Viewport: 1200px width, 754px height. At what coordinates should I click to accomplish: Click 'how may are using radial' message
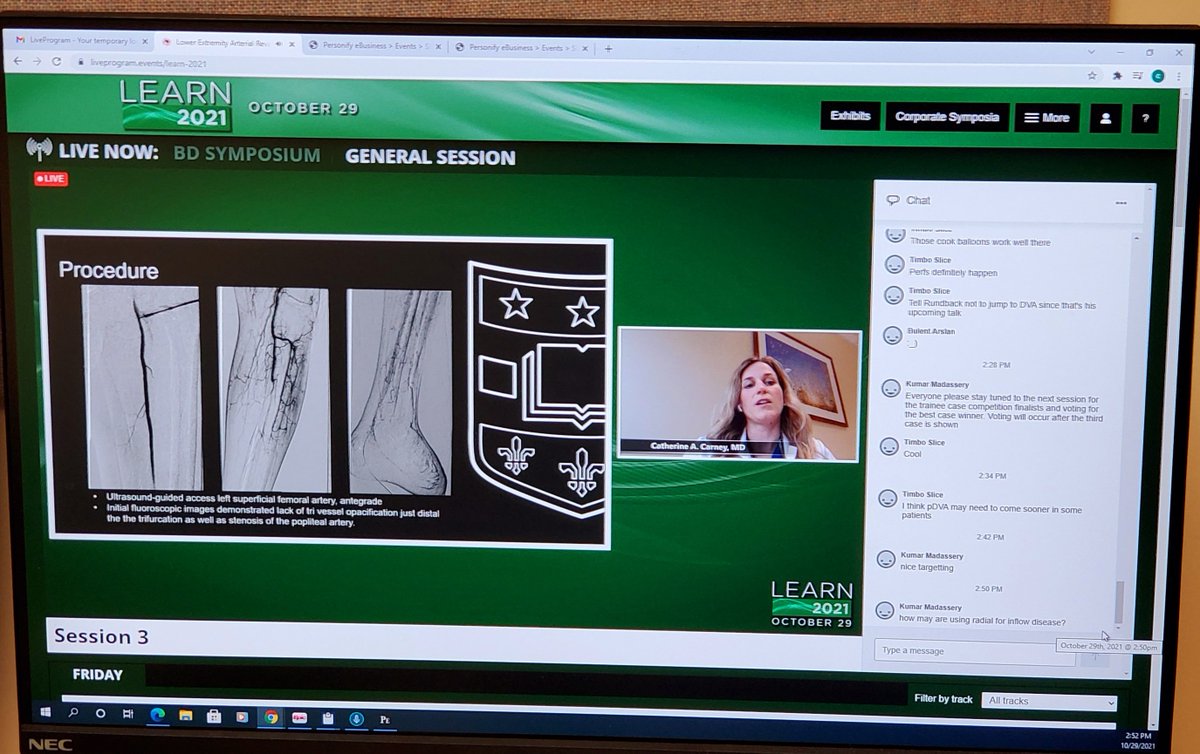(x=982, y=620)
